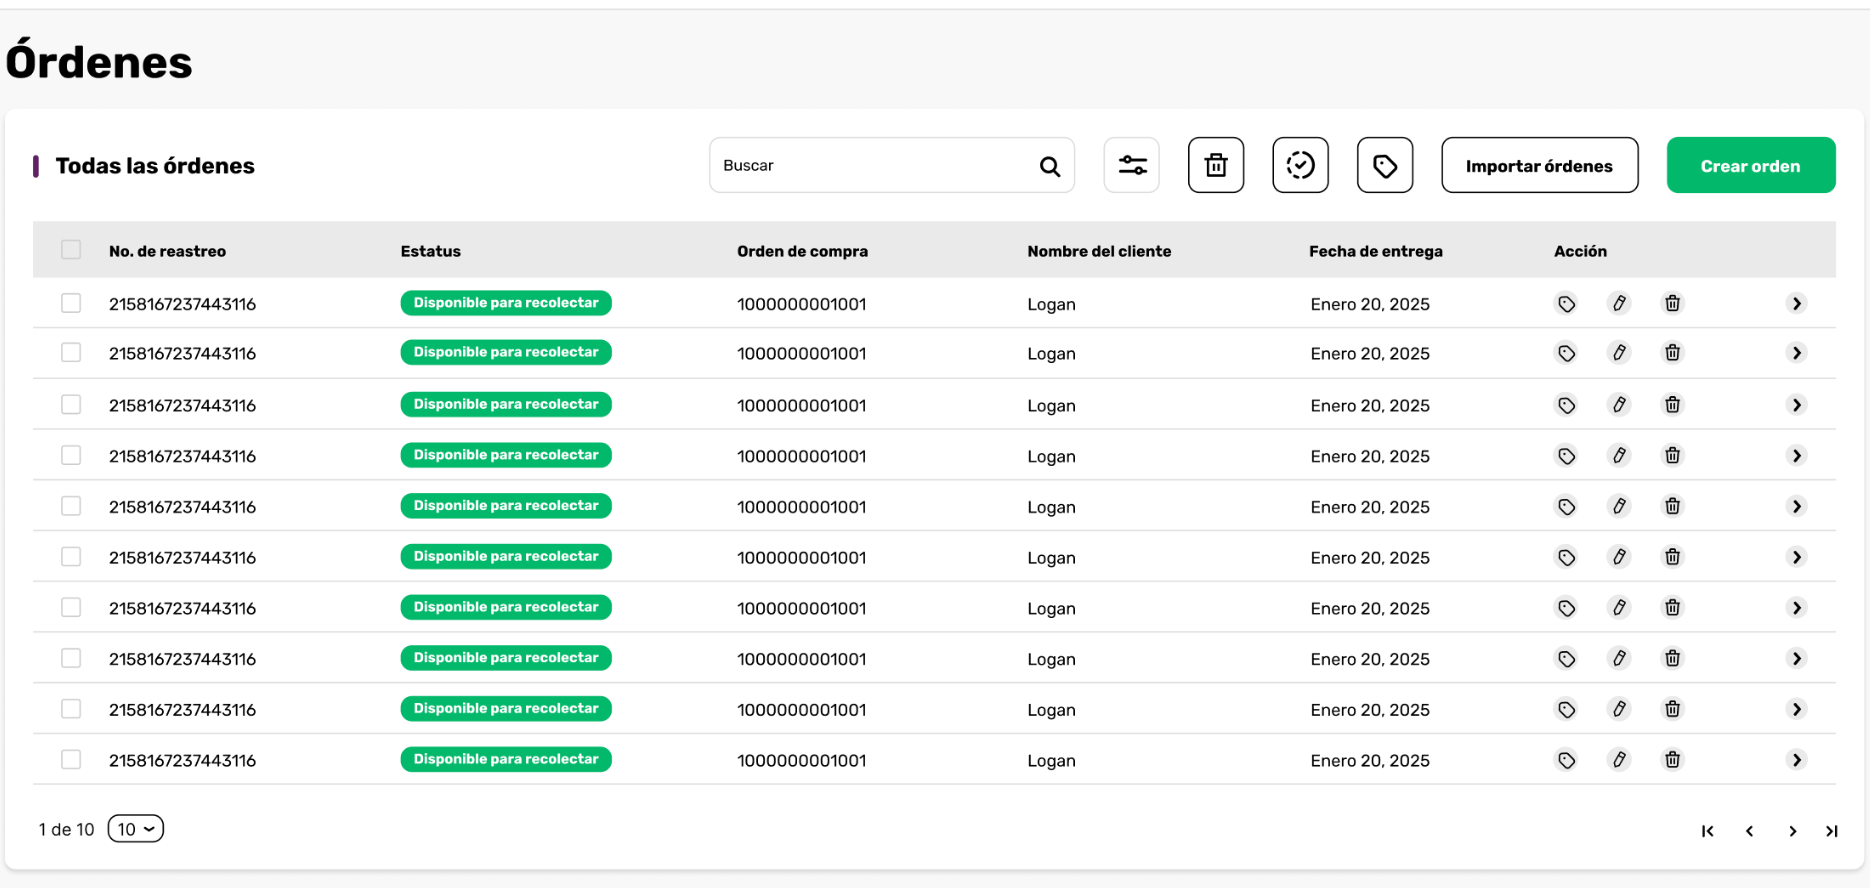Image resolution: width=1870 pixels, height=888 pixels.
Task: Expand the second order row with its chevron
Action: (x=1797, y=353)
